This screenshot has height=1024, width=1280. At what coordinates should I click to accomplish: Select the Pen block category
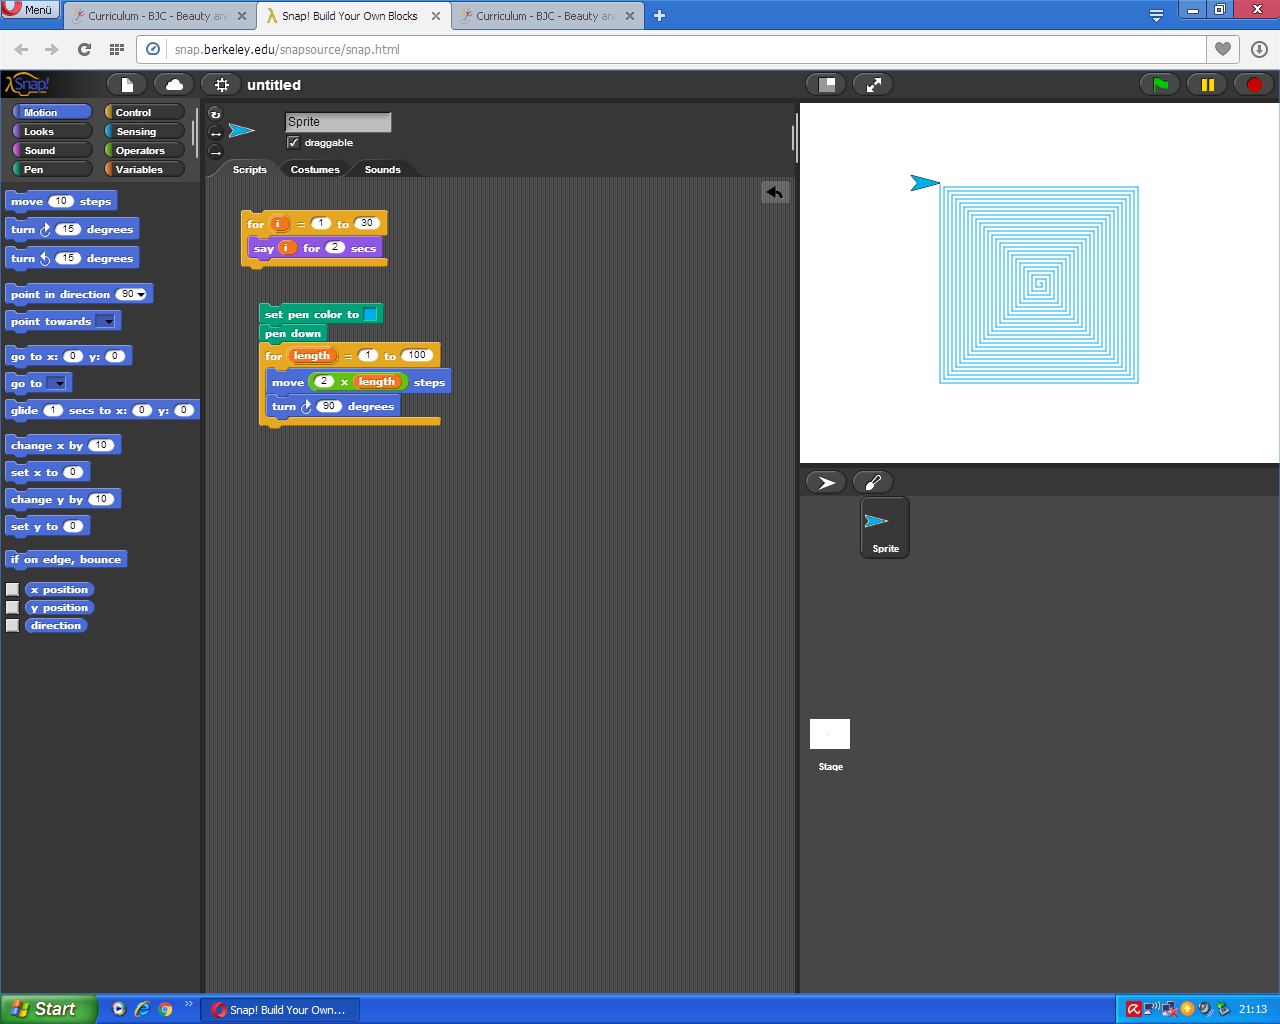point(52,169)
